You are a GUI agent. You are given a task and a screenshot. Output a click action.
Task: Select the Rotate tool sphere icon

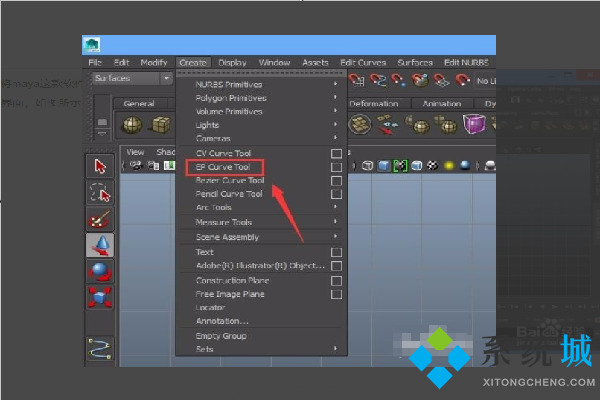100,271
